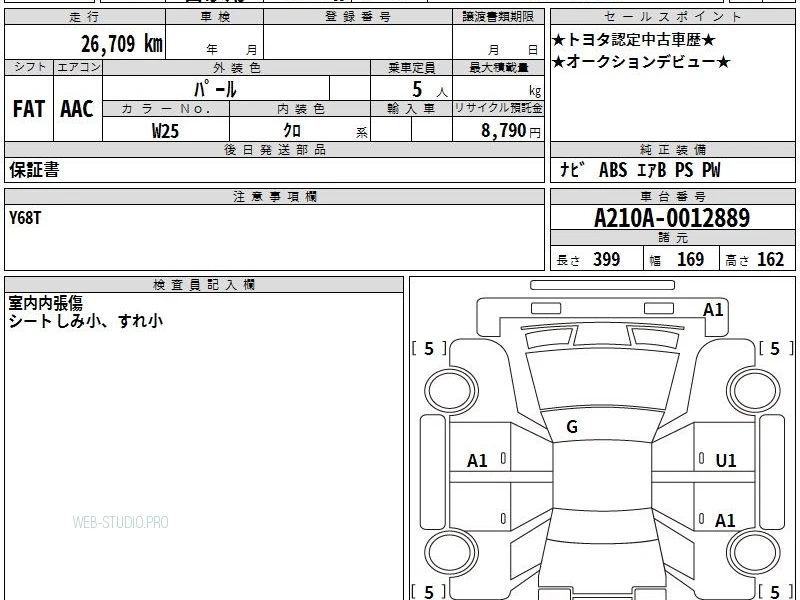Click the [5] rating near upper-right wheel
800x600 pixels.
click(x=776, y=348)
